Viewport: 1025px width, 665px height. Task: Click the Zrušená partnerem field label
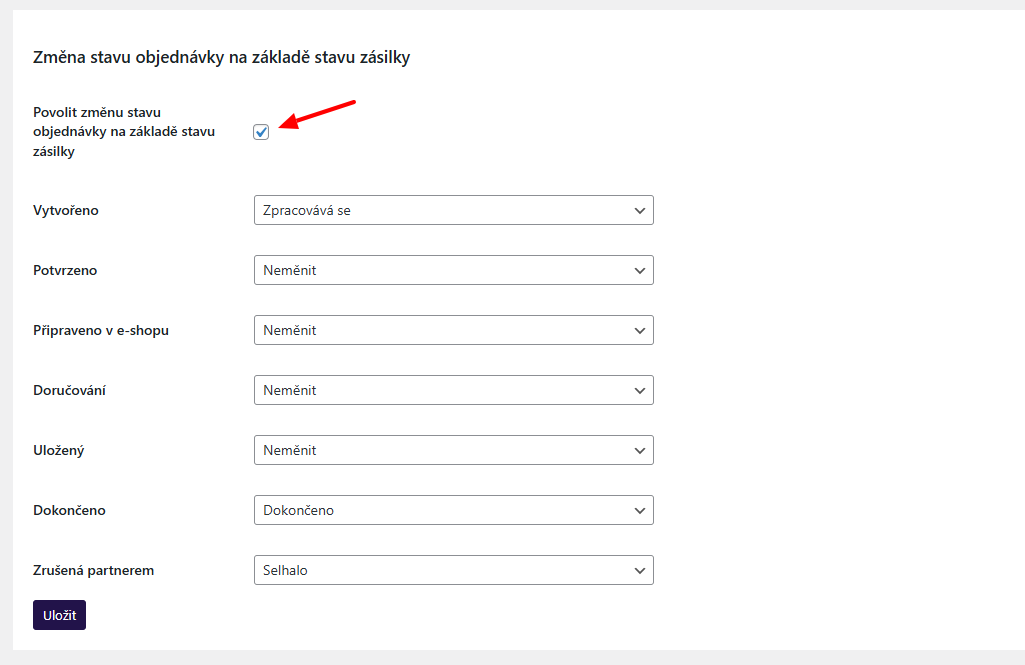click(93, 570)
